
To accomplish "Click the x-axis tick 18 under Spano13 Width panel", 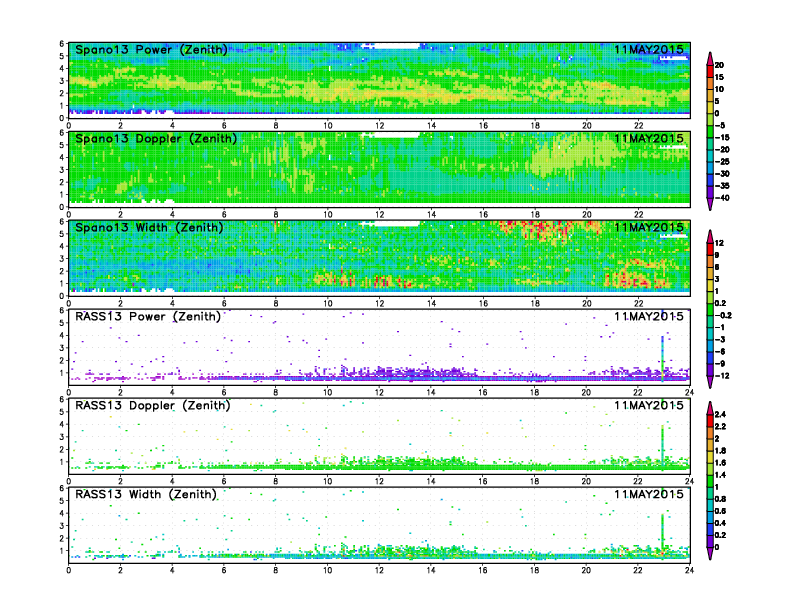I will pos(534,304).
